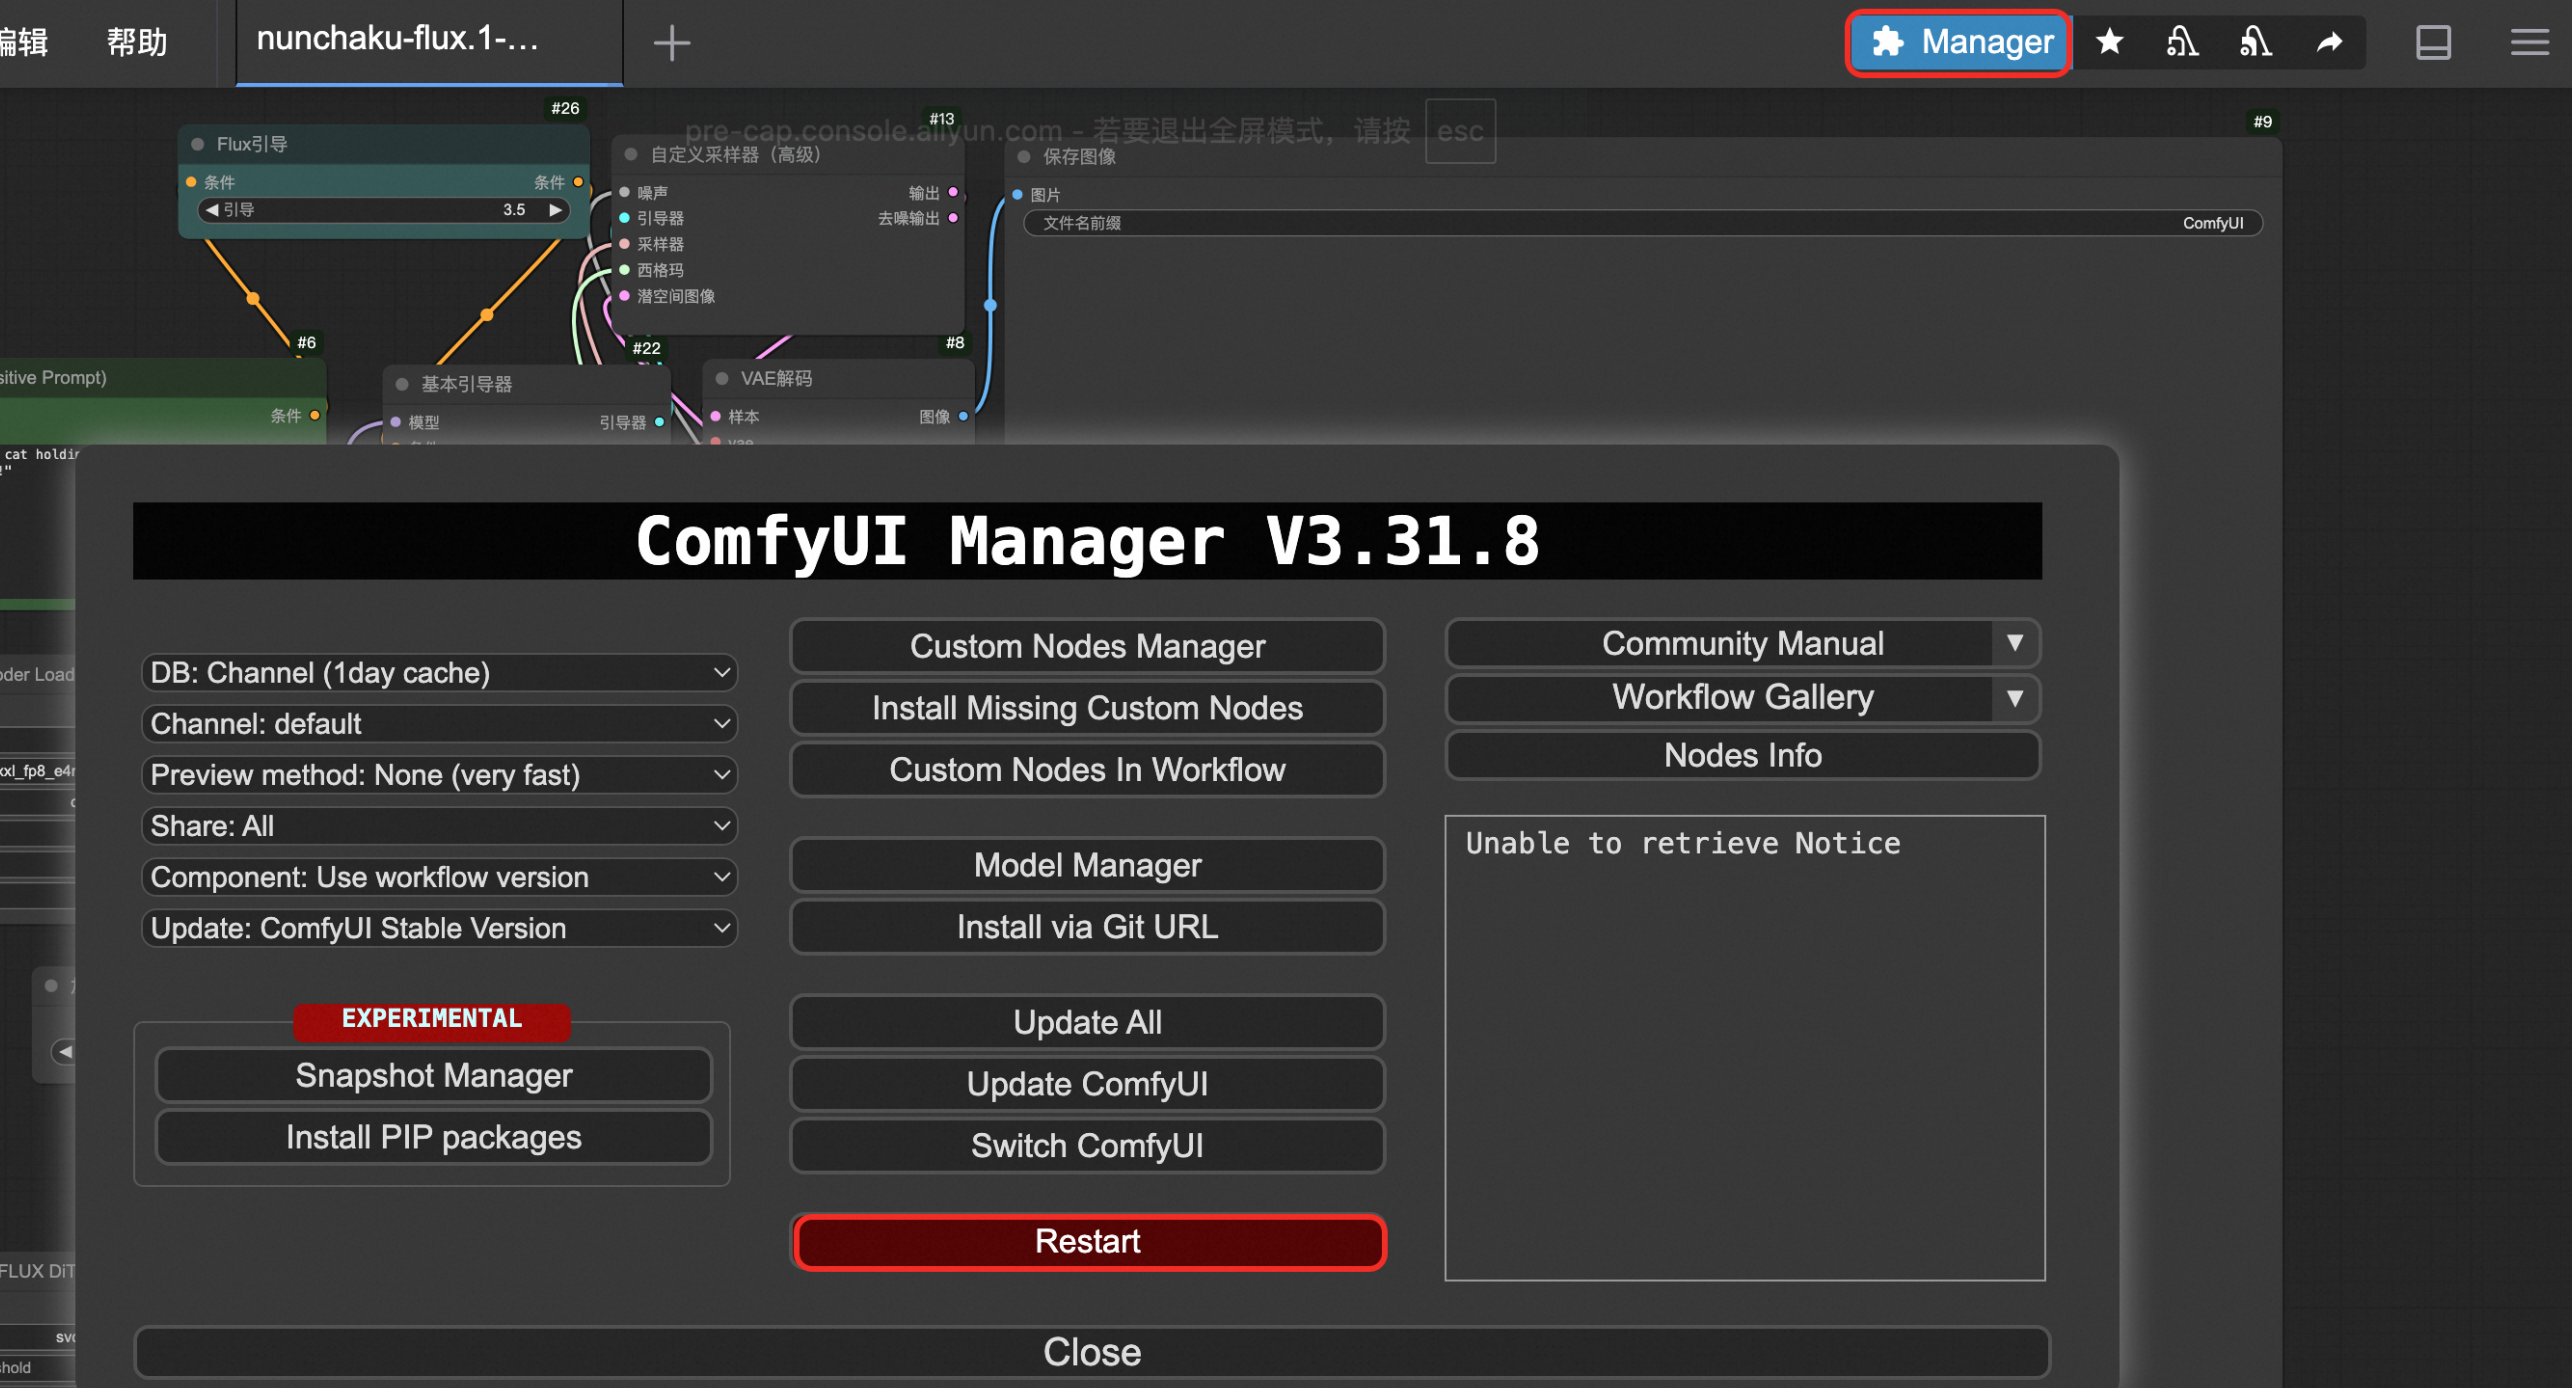Collapse the 保存图像 node via its dot
2572x1388 pixels.
[x=1024, y=157]
